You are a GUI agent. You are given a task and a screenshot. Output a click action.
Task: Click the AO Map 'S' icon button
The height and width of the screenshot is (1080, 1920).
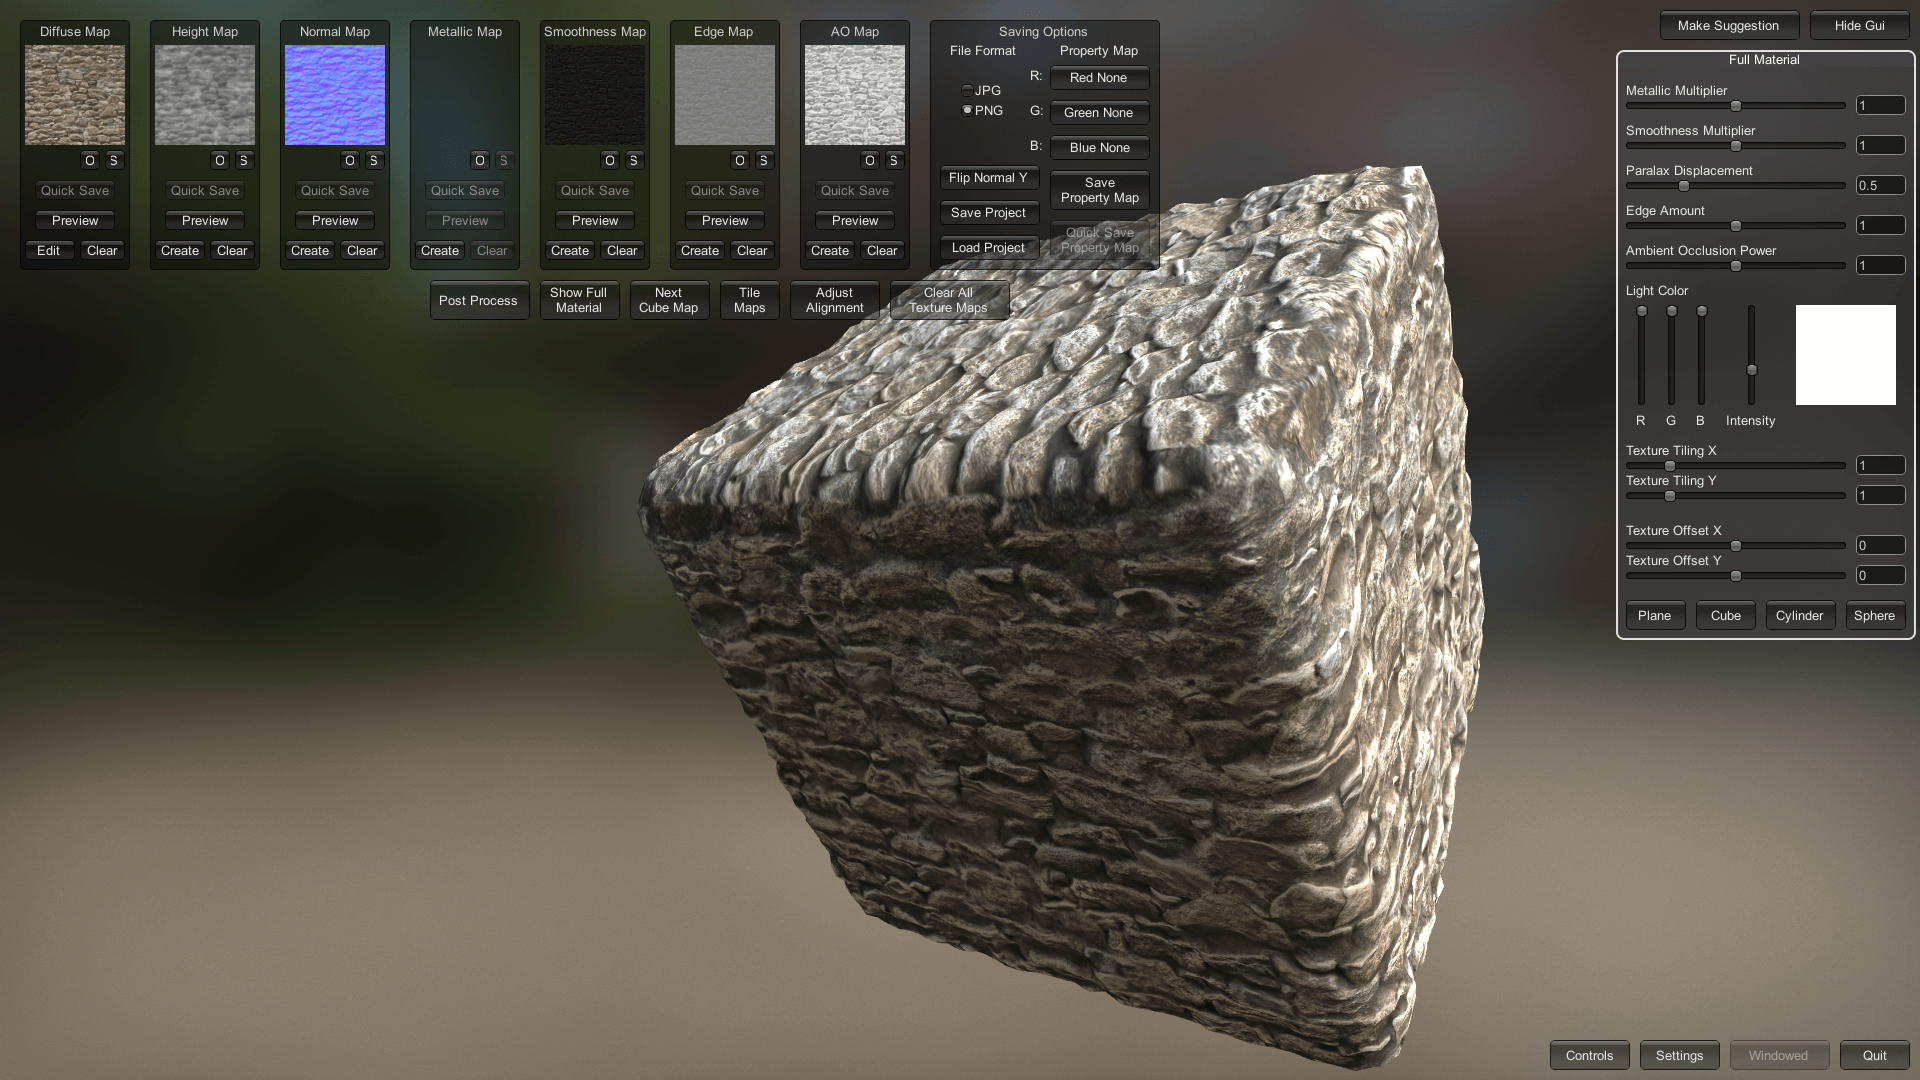pyautogui.click(x=894, y=160)
